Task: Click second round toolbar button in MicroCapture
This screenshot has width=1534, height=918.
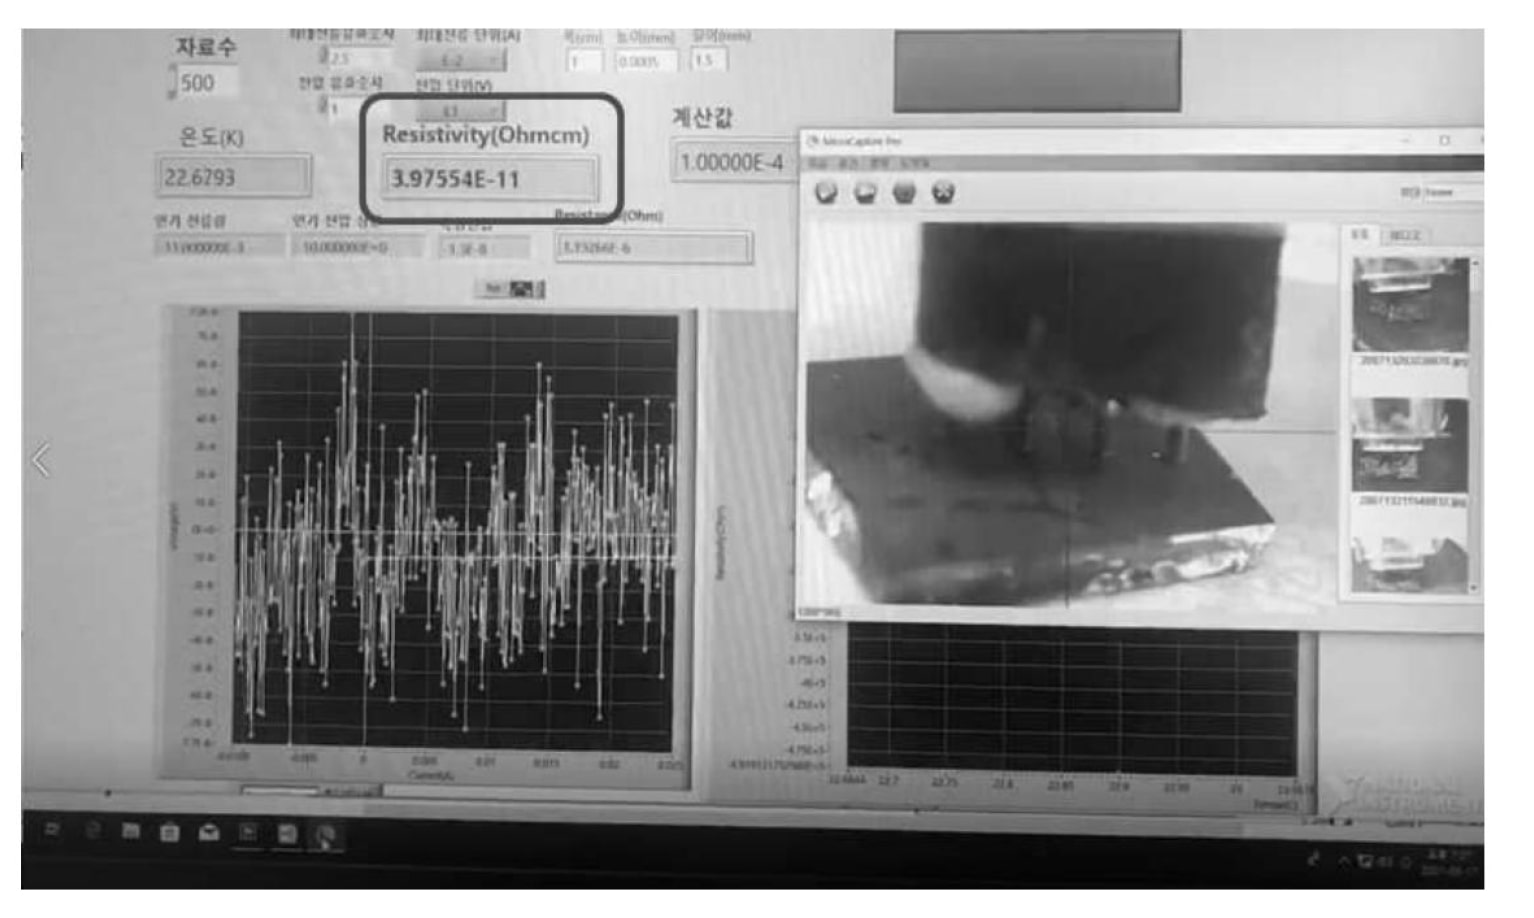Action: [x=865, y=192]
